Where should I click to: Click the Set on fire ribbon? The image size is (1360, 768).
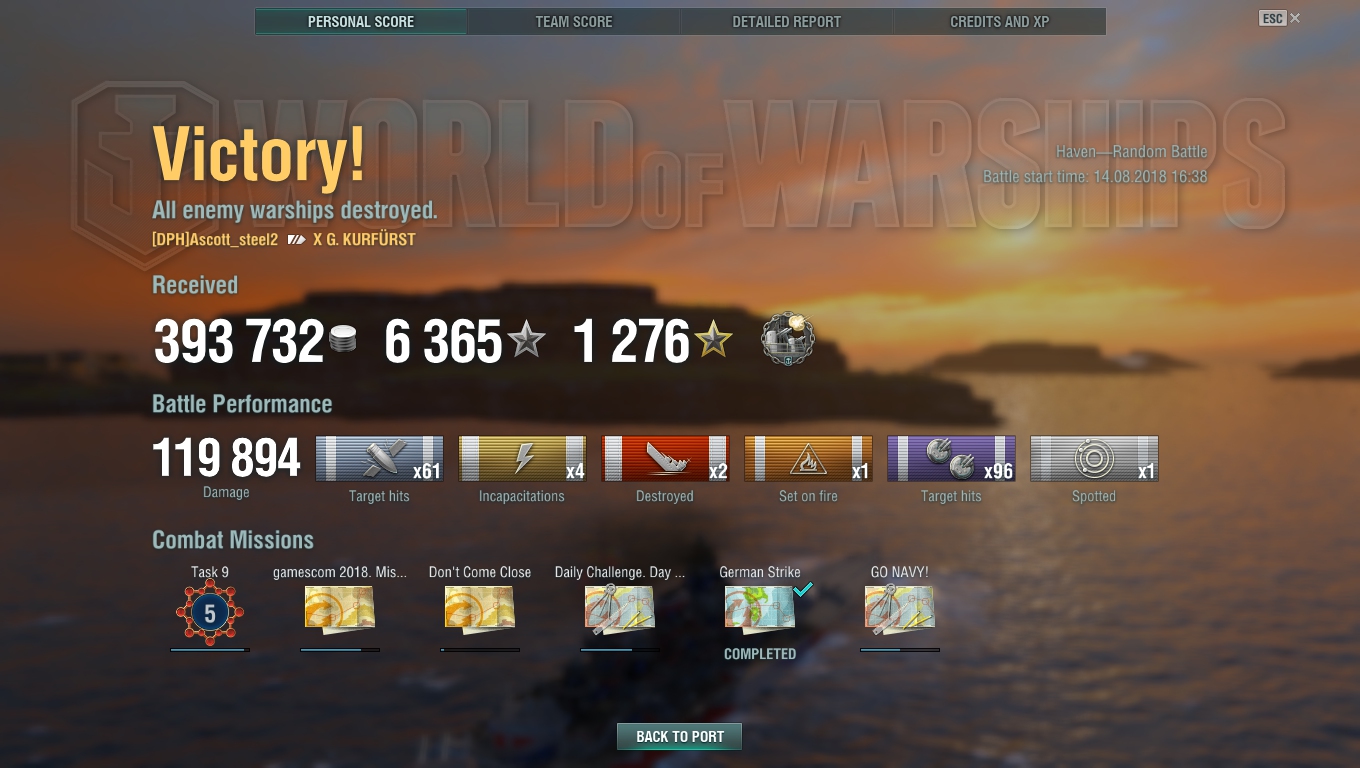pyautogui.click(x=808, y=459)
